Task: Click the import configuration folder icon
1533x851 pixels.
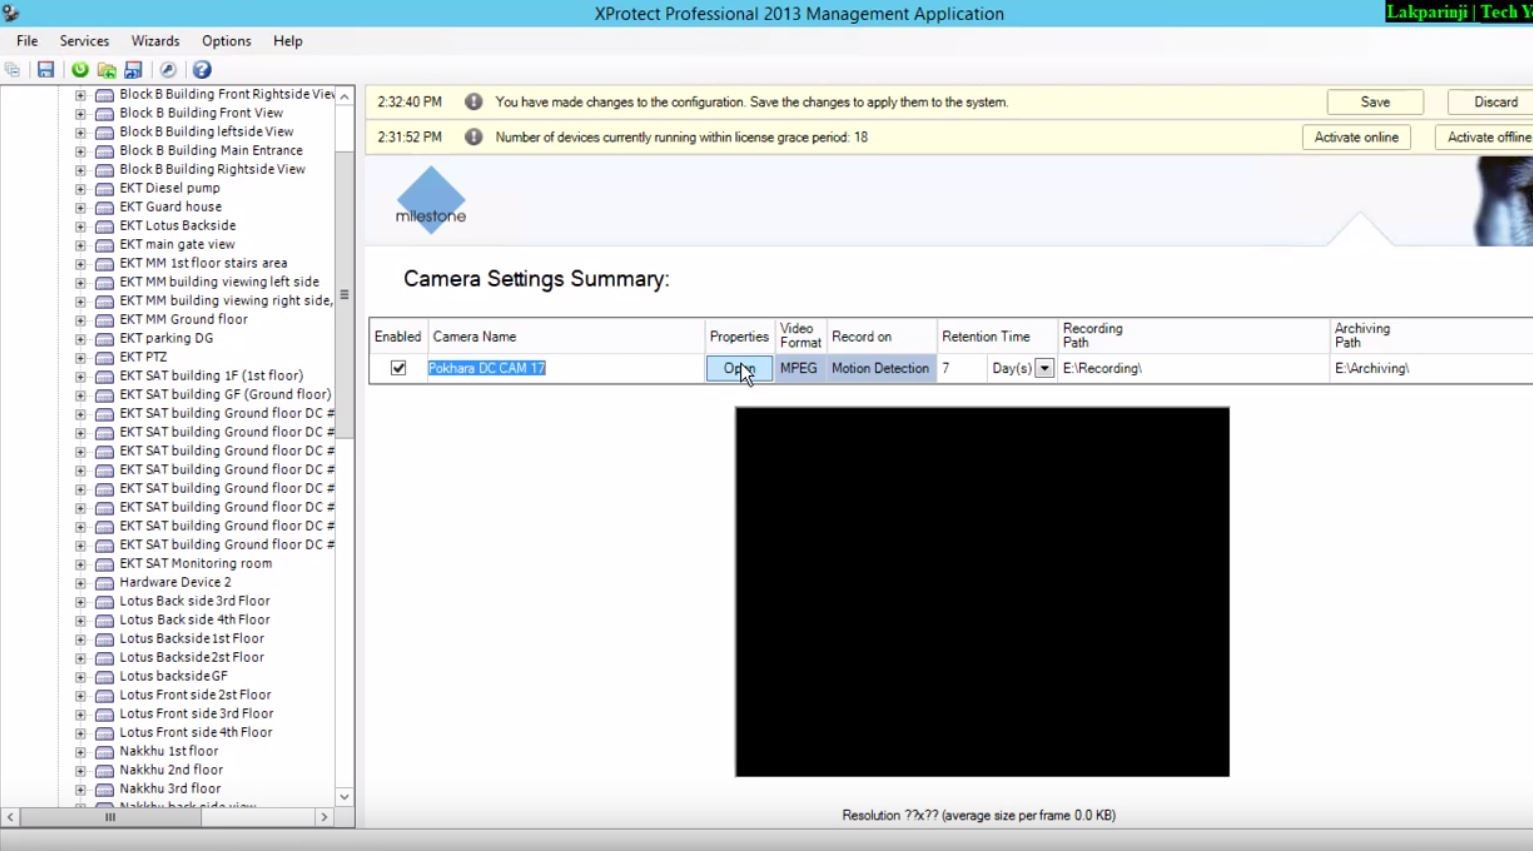Action: 106,69
